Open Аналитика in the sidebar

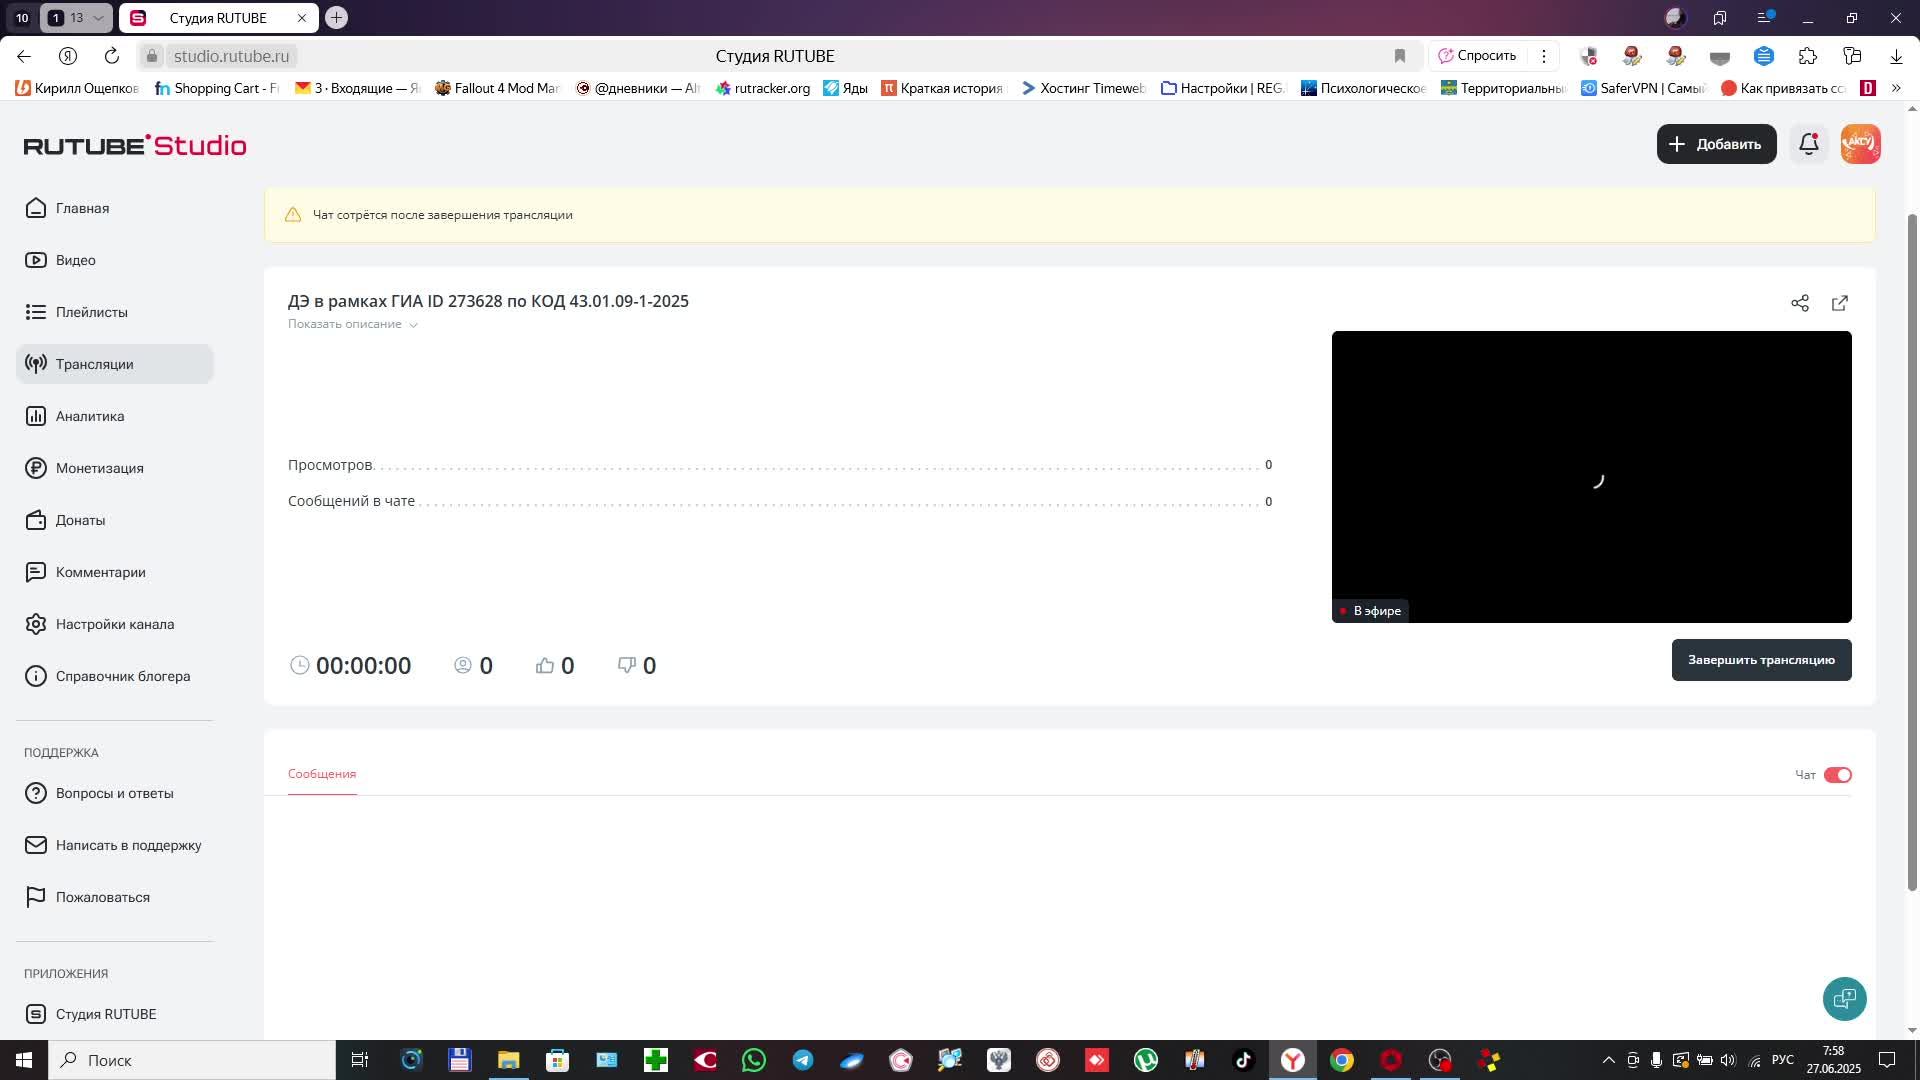[89, 416]
